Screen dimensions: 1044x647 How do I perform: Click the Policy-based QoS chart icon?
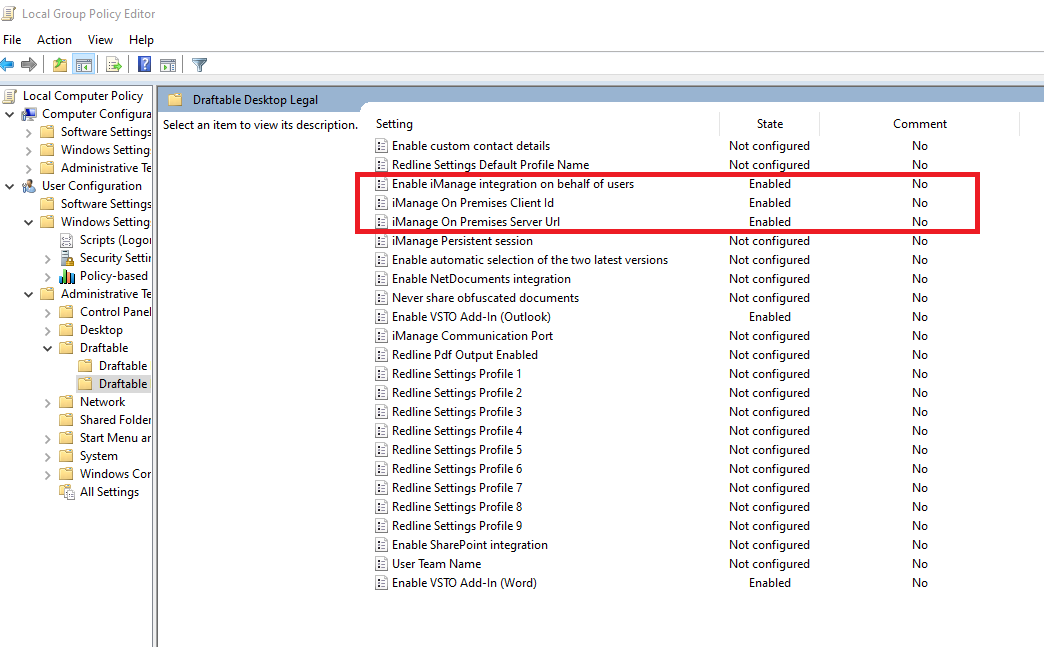pyautogui.click(x=67, y=276)
